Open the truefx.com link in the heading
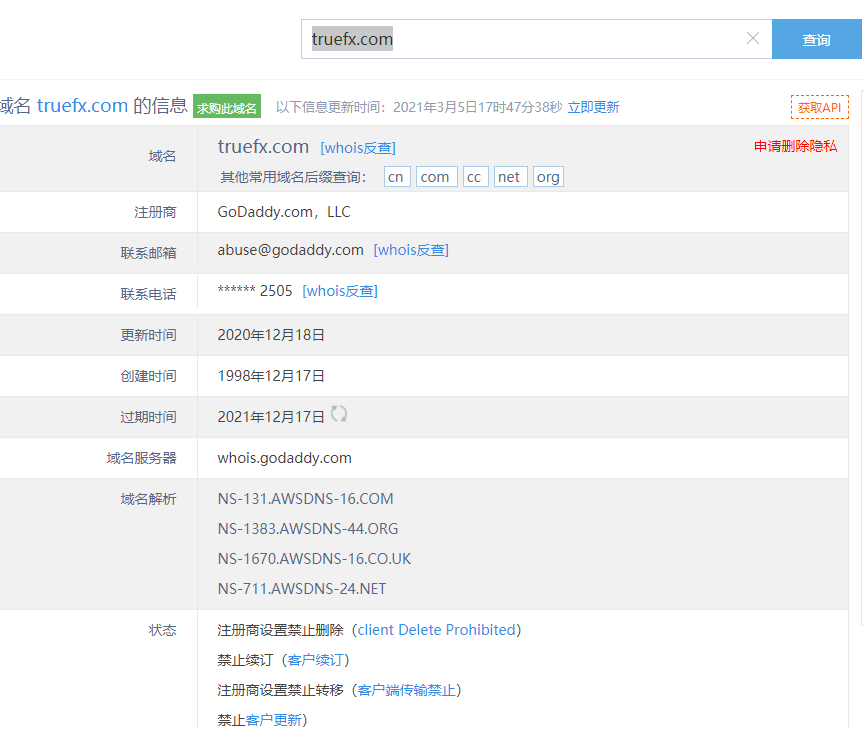 tap(82, 106)
